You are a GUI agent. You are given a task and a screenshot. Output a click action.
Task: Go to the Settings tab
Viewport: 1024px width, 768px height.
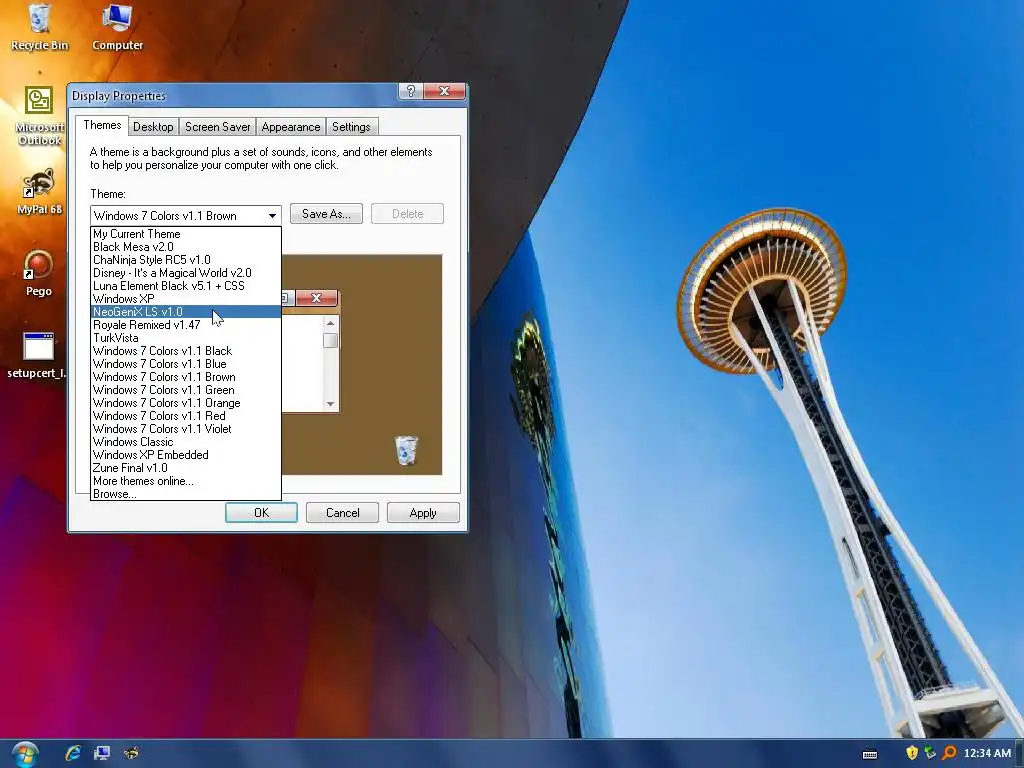pyautogui.click(x=351, y=127)
